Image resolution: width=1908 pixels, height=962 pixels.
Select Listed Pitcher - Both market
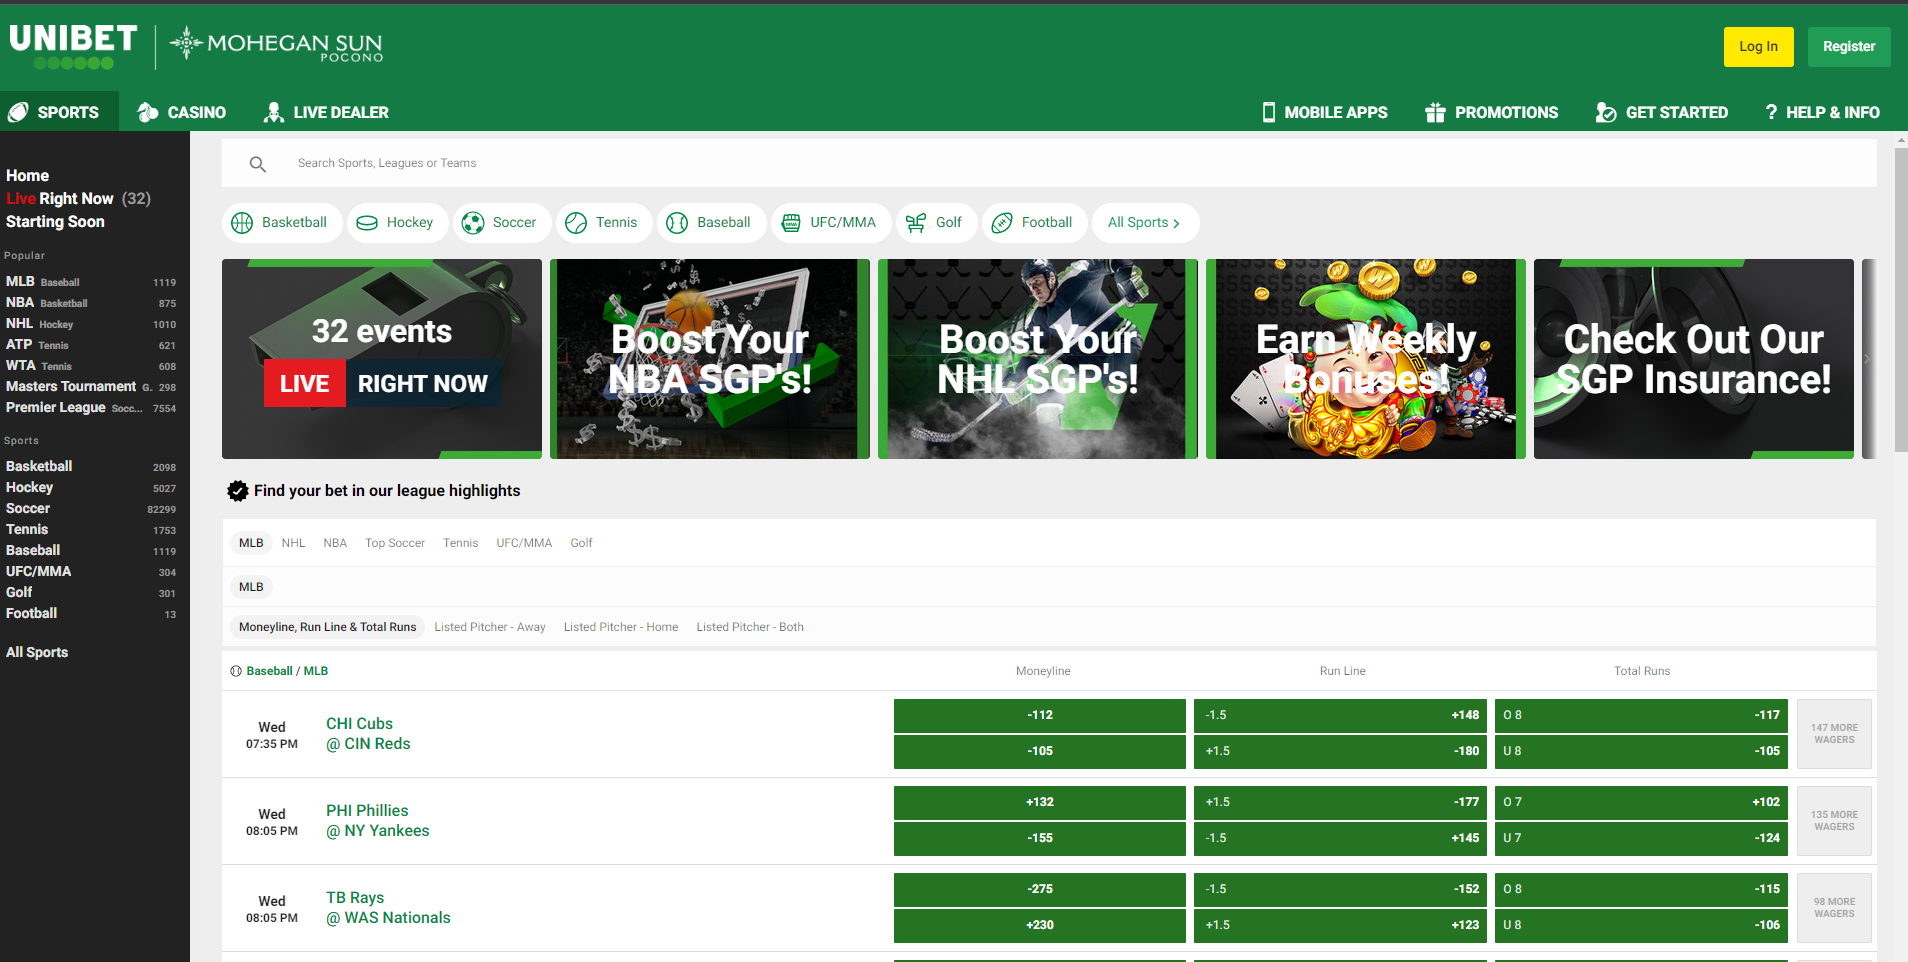click(x=750, y=627)
